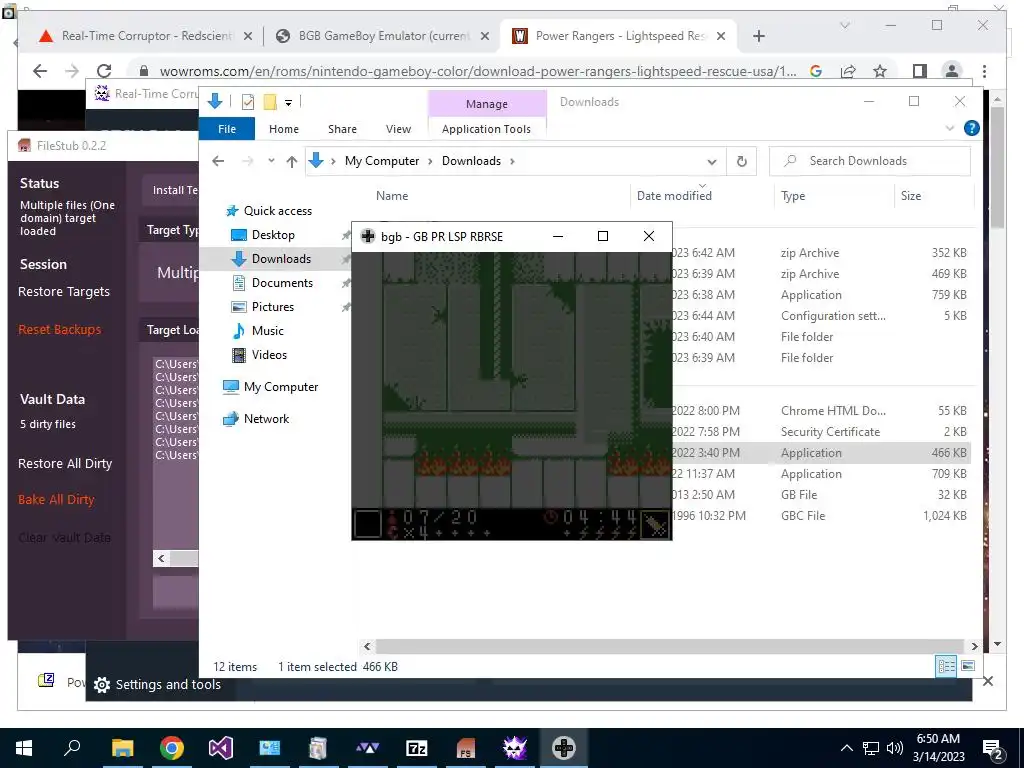1024x768 pixels.
Task: Open the Explorer File menu
Action: pos(227,129)
